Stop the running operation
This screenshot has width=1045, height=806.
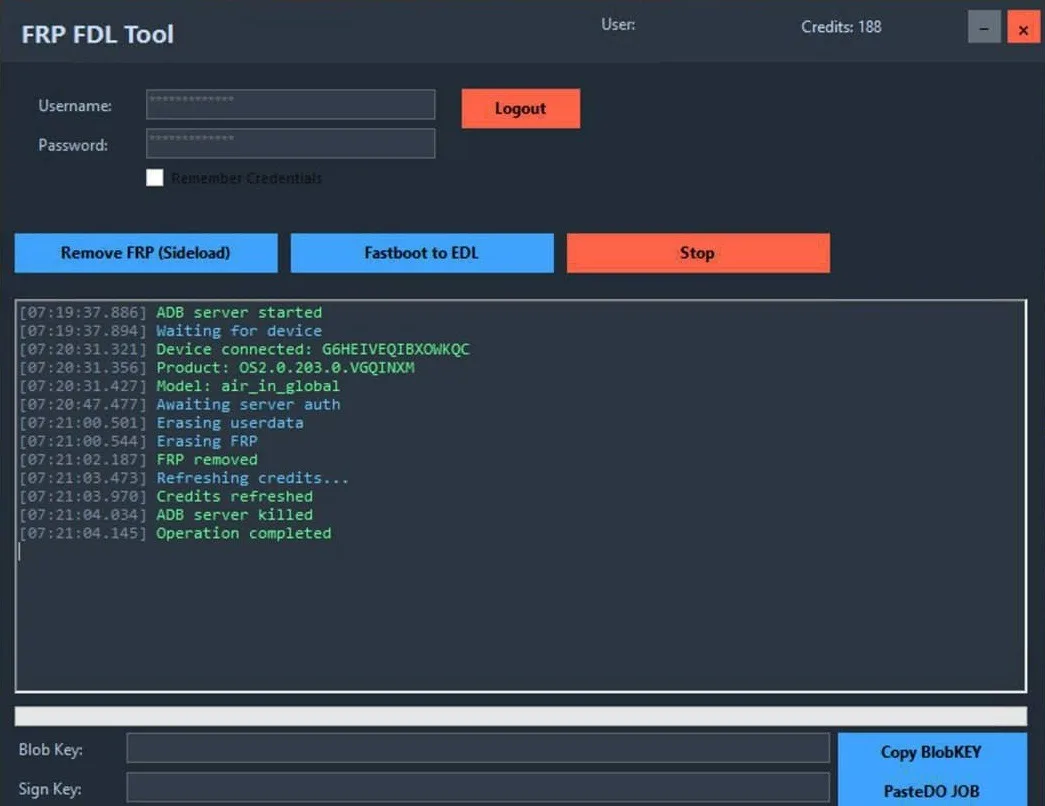(698, 253)
